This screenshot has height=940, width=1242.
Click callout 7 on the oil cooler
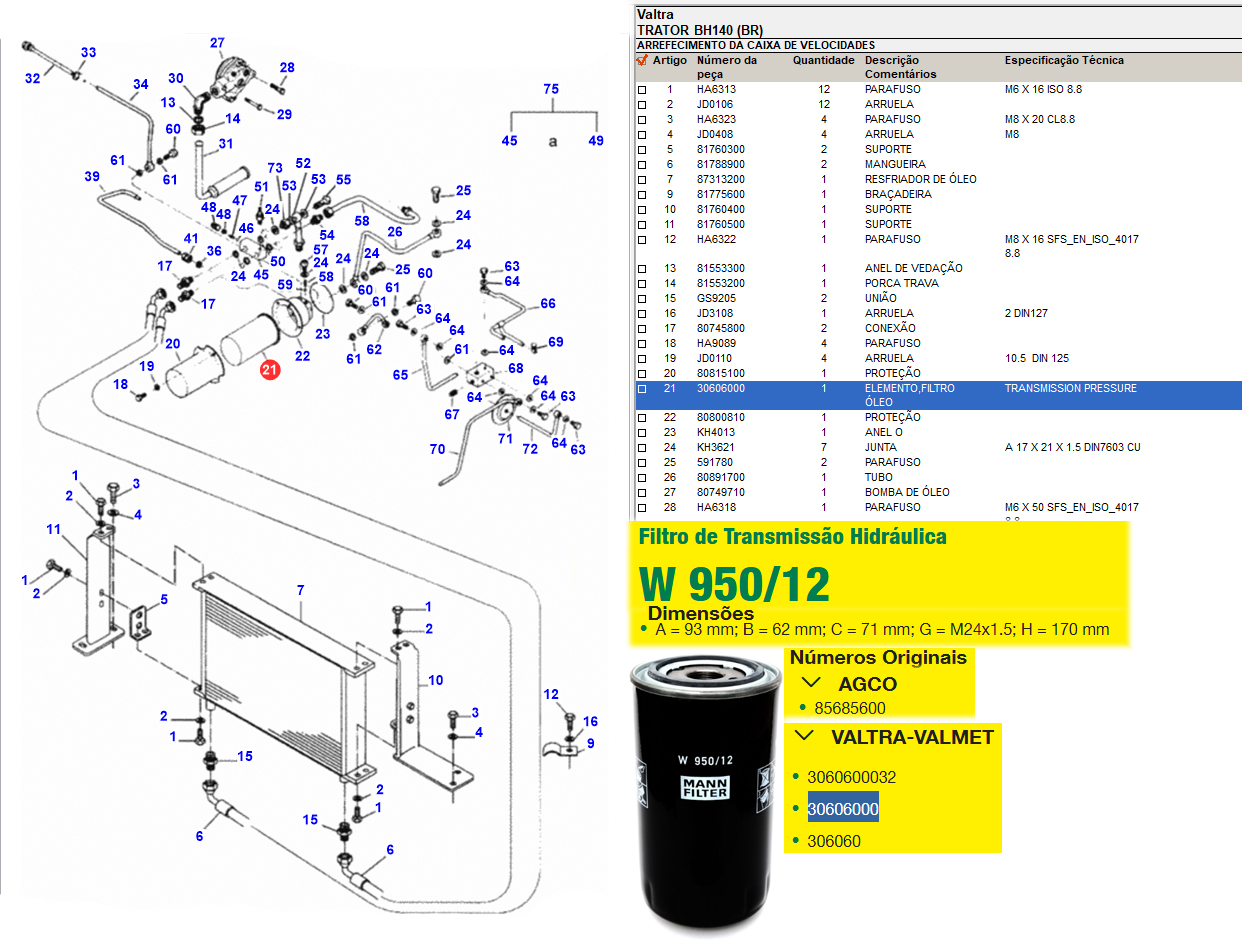click(300, 590)
